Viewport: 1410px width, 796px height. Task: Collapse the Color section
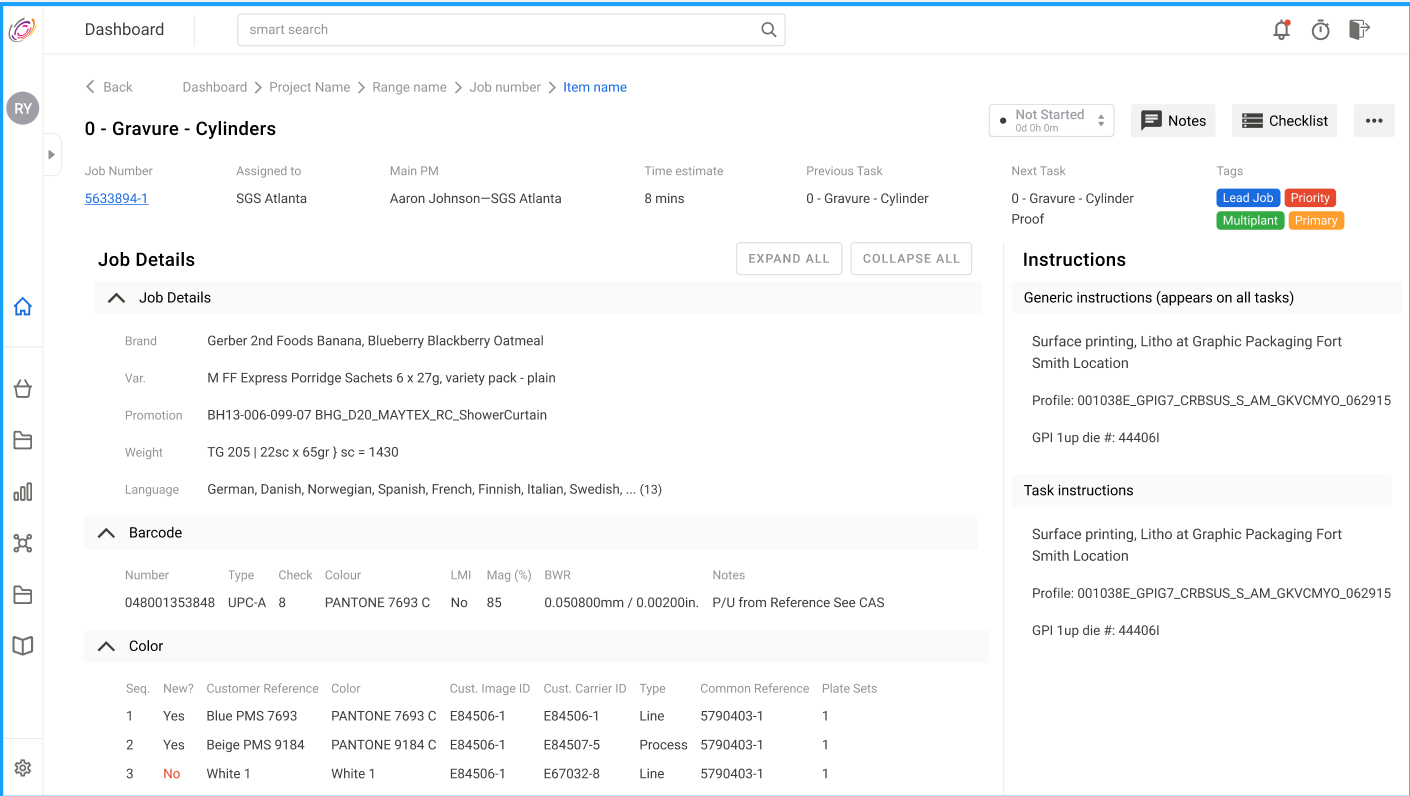point(107,646)
